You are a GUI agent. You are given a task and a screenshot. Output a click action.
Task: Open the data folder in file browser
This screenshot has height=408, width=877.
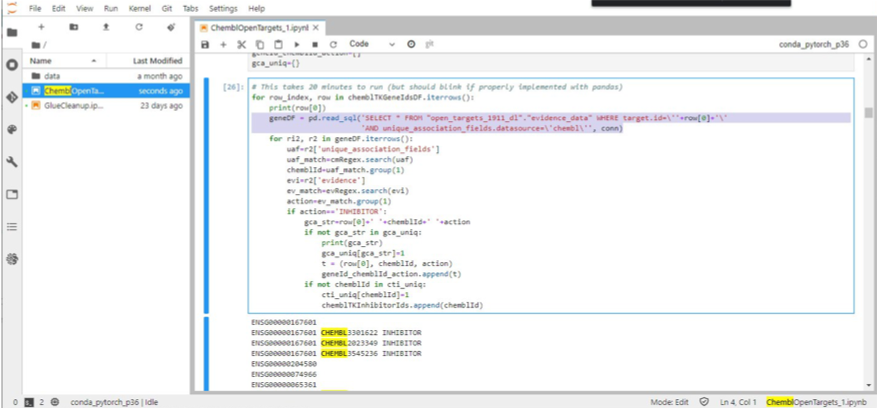pos(52,76)
